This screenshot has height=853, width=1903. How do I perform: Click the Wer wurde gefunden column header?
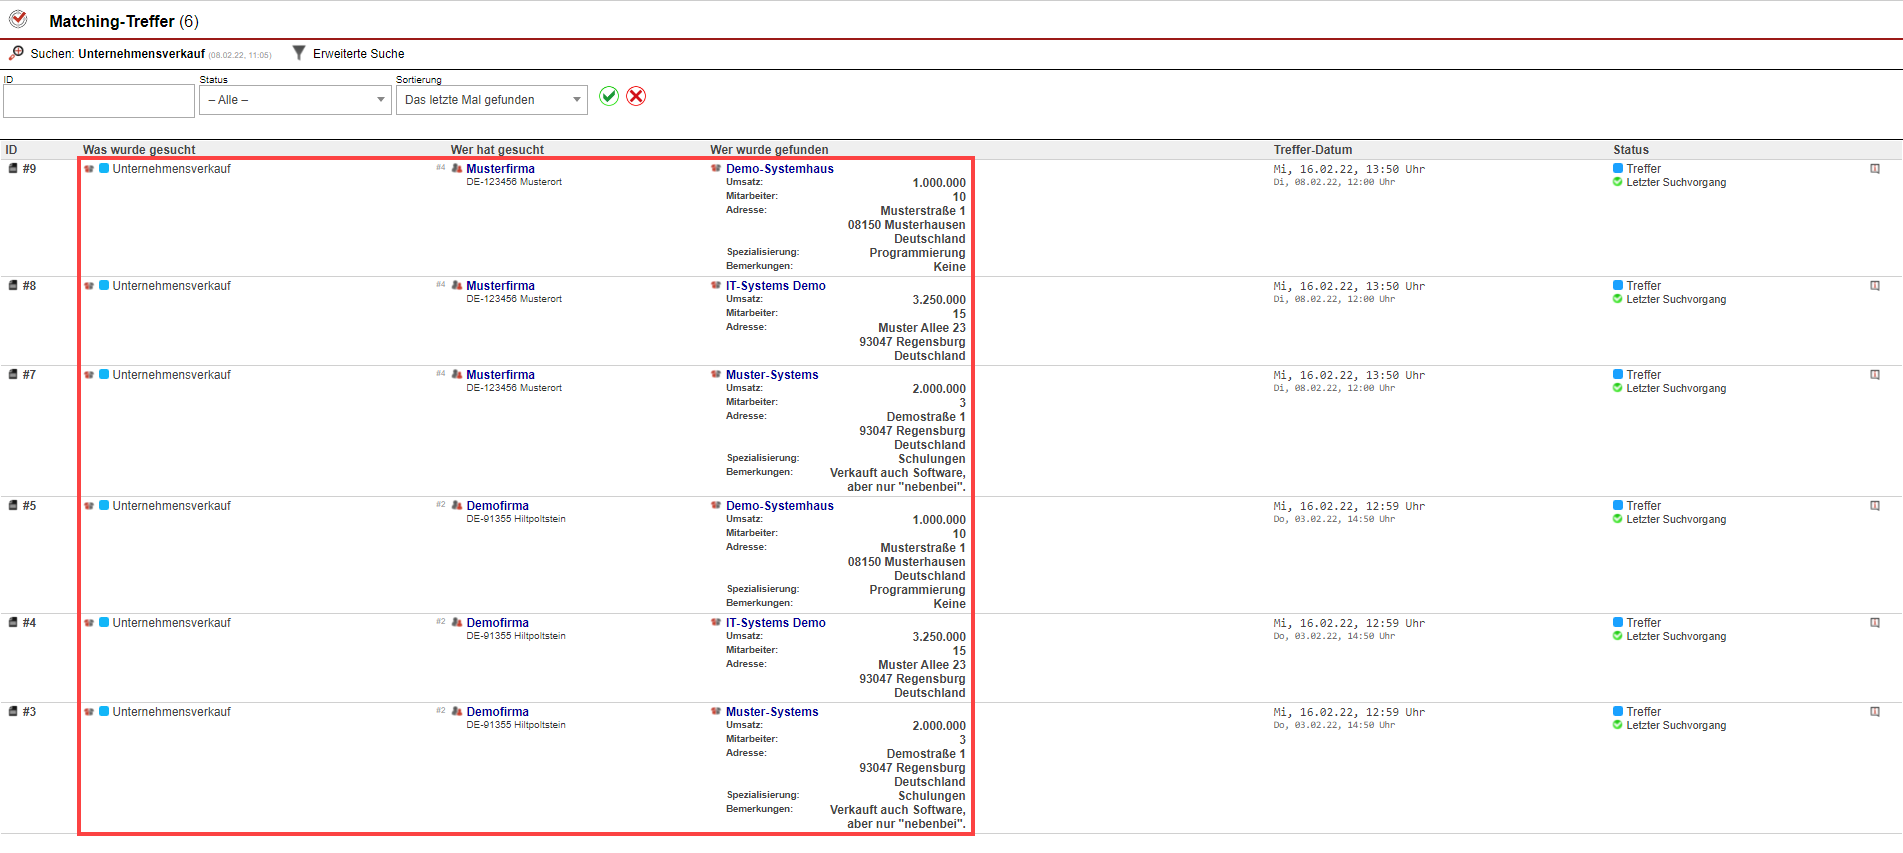click(x=769, y=150)
